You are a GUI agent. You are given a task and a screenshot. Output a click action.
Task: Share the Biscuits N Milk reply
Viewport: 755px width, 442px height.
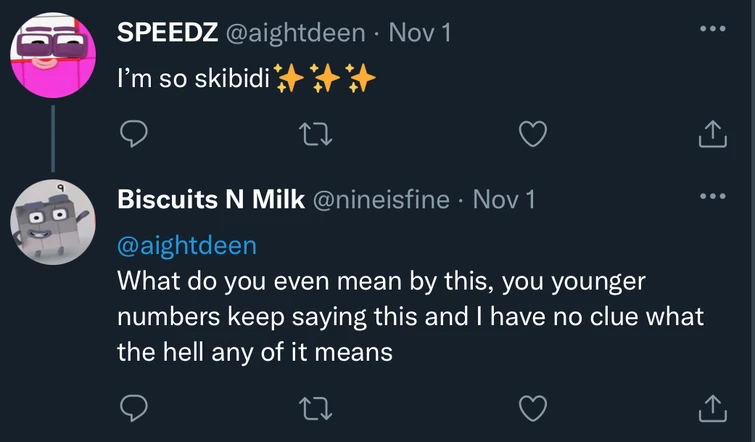pos(710,407)
